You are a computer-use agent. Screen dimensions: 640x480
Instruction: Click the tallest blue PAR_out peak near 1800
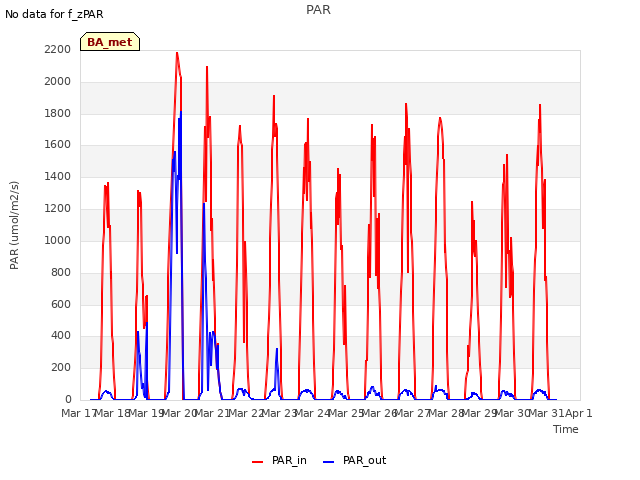point(181,112)
